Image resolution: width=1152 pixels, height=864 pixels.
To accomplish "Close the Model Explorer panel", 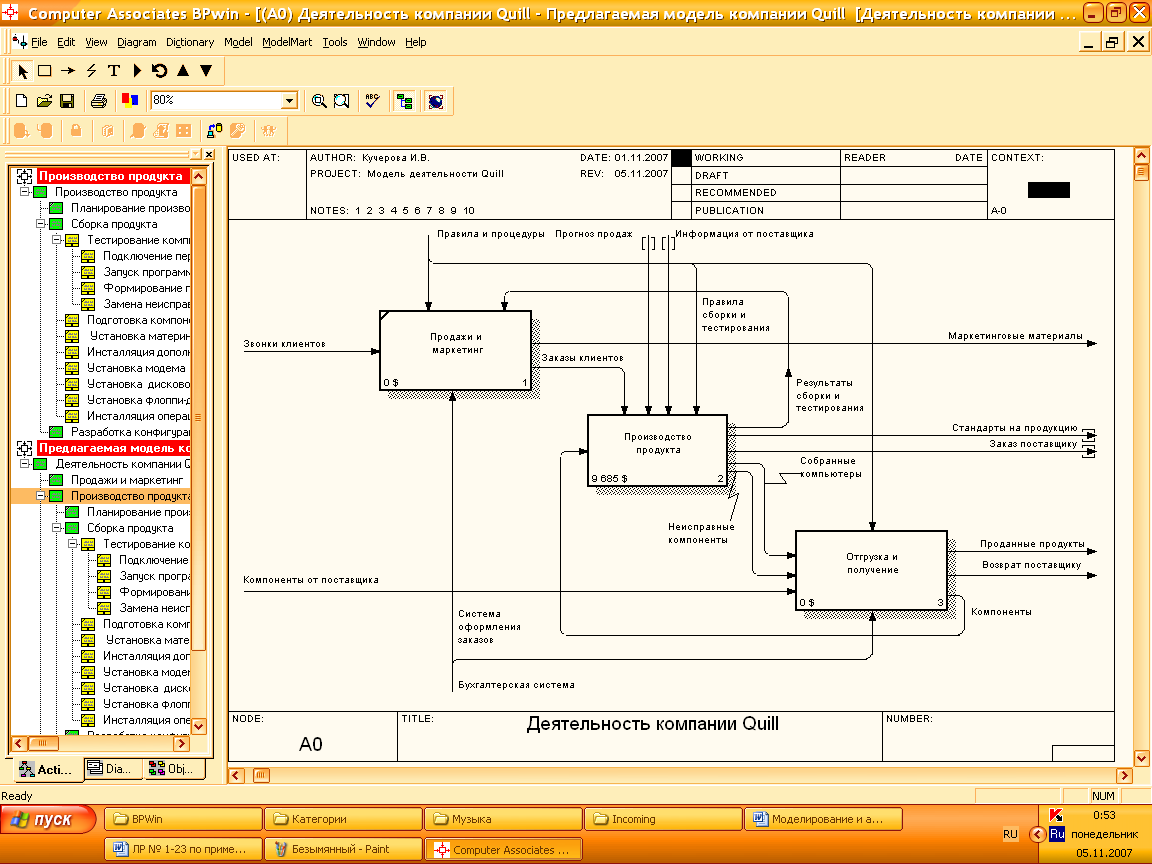I will pos(209,154).
